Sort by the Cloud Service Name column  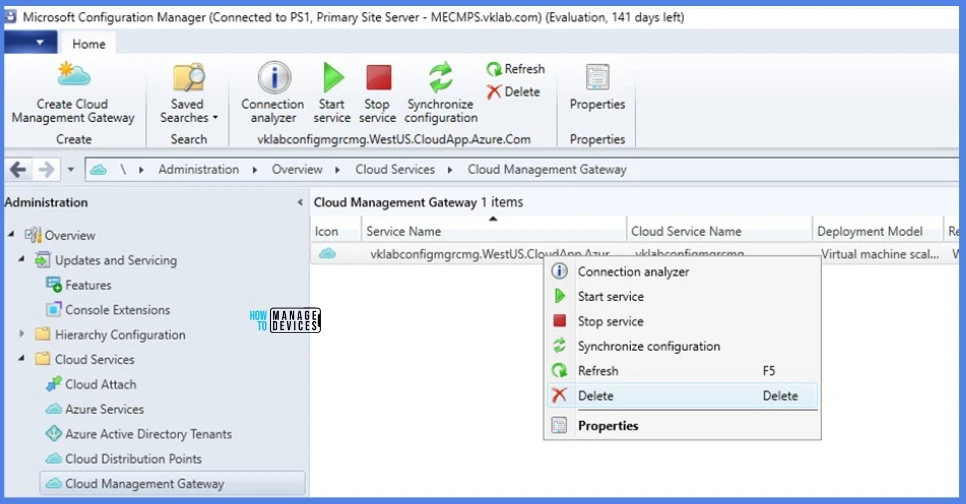(x=720, y=231)
